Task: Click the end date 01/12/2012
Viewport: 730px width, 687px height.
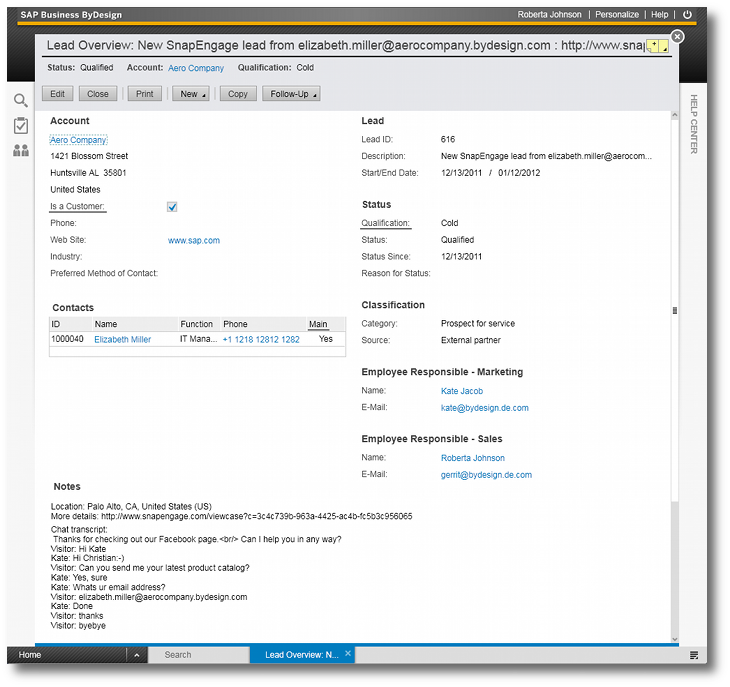Action: 519,173
